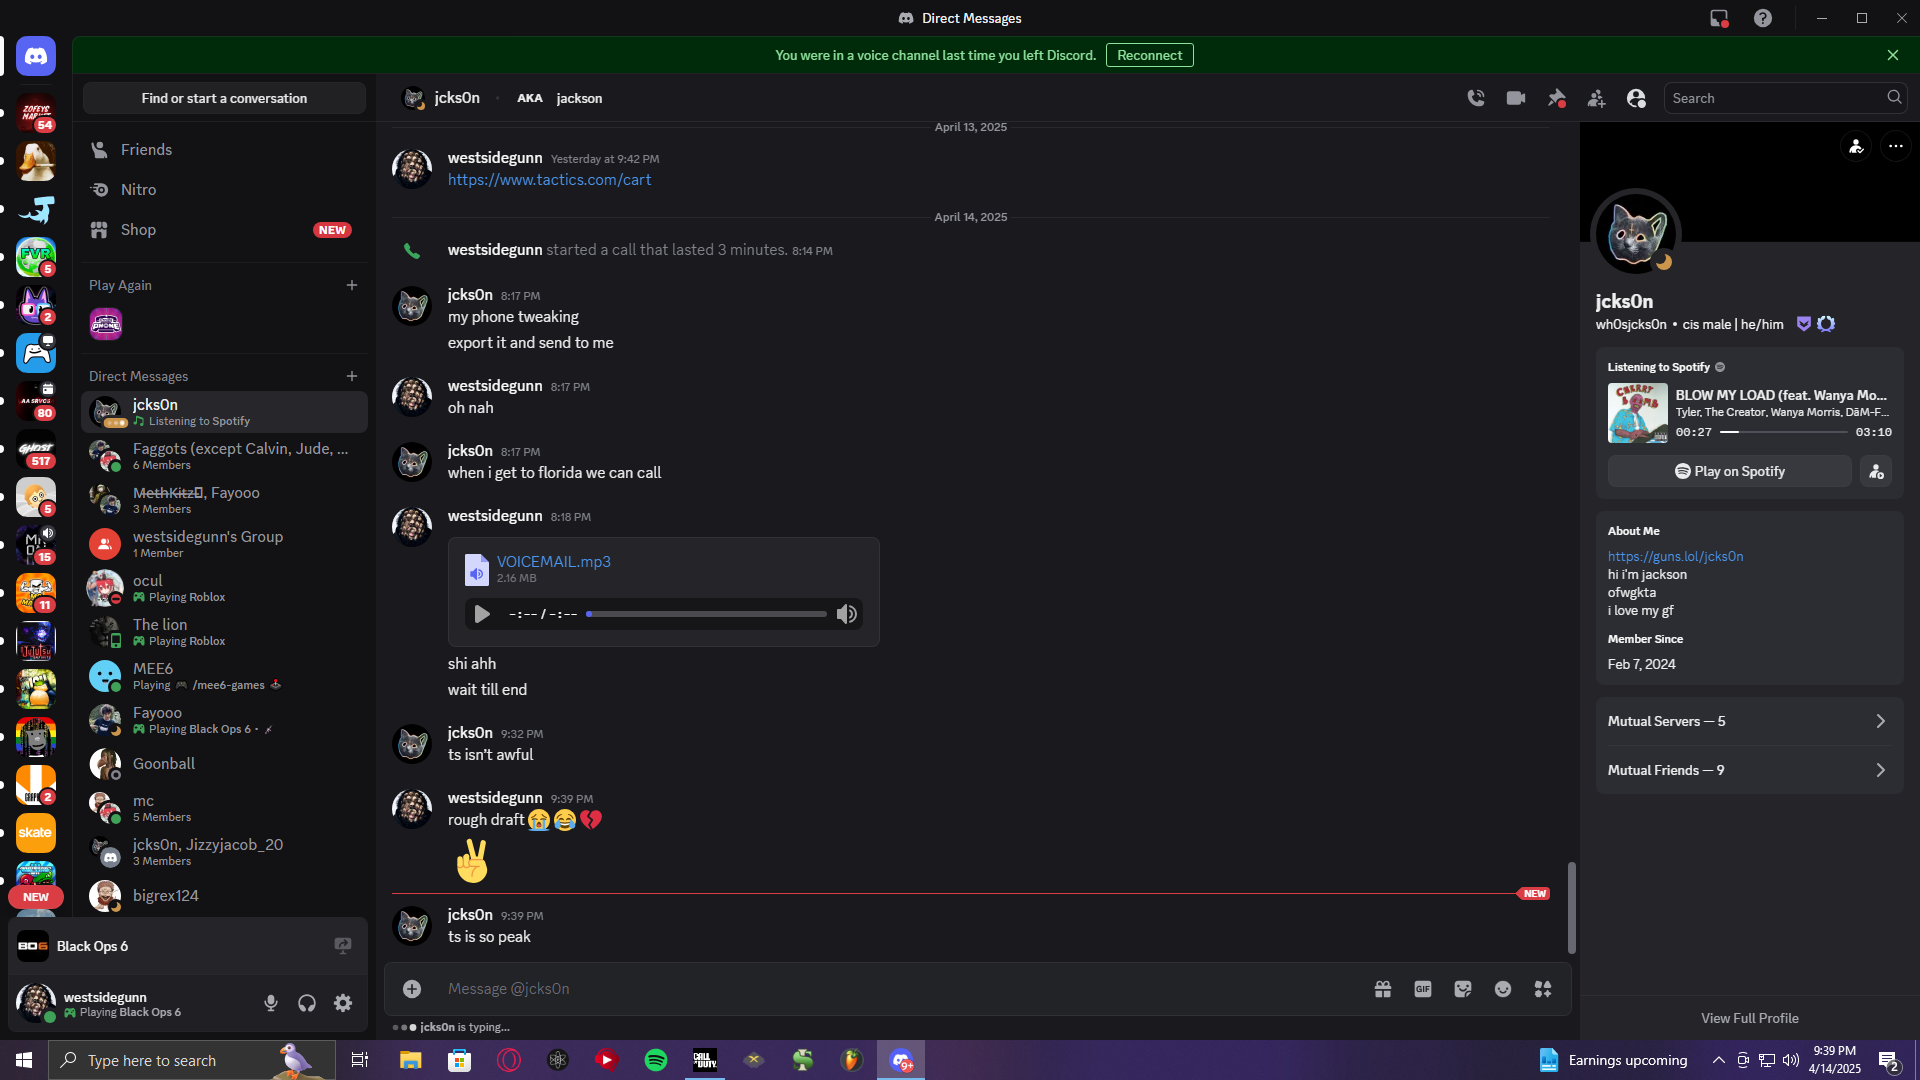
Task: Mute the microphone
Action: pos(271,1003)
